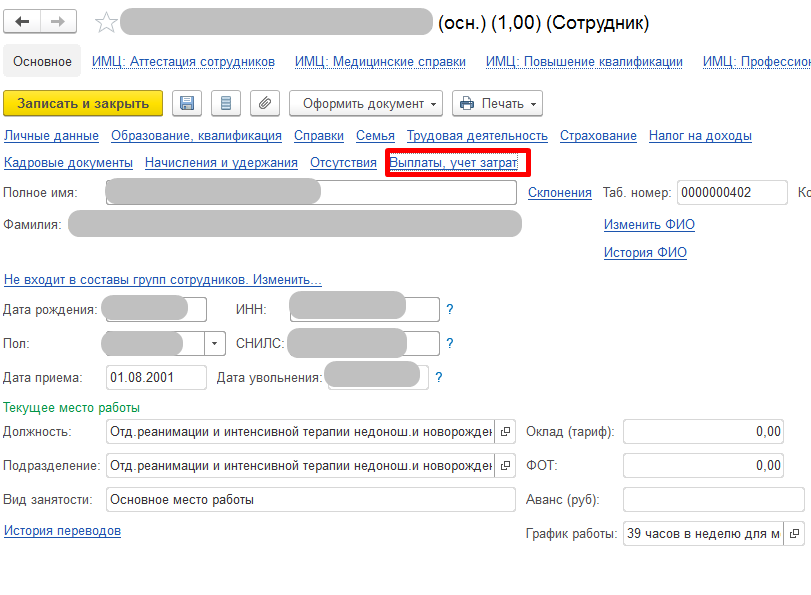
Task: Click the paperclip attached files icon
Action: (265, 103)
